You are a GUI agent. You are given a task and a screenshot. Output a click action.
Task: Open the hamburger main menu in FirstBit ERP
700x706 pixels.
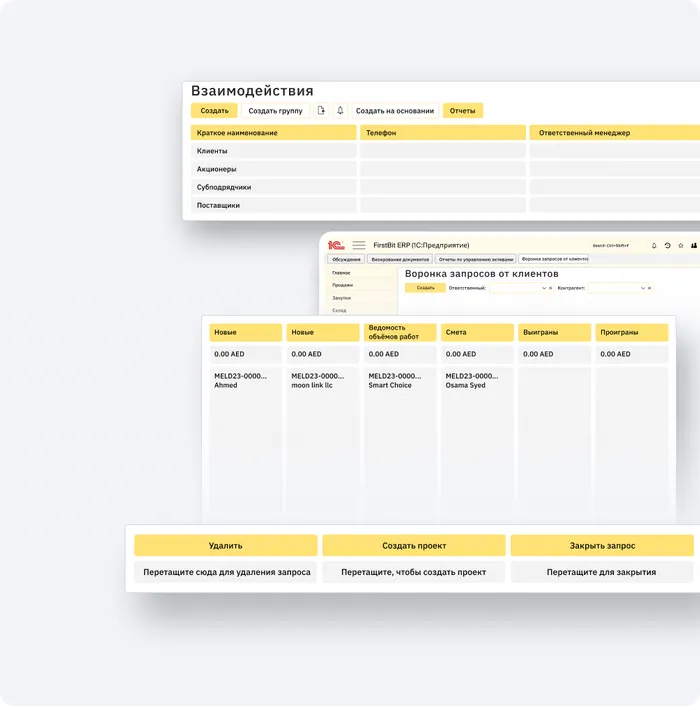(x=359, y=245)
